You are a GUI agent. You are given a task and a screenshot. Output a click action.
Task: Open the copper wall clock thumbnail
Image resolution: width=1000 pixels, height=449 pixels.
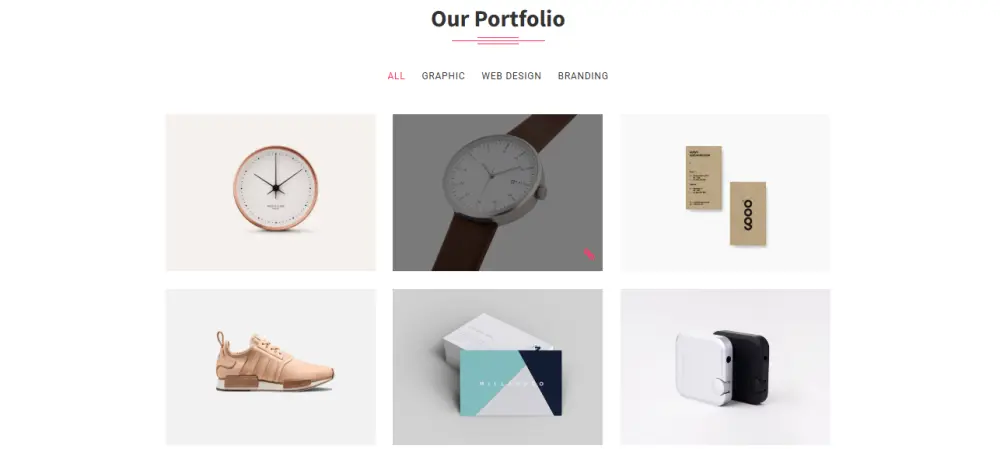[271, 193]
